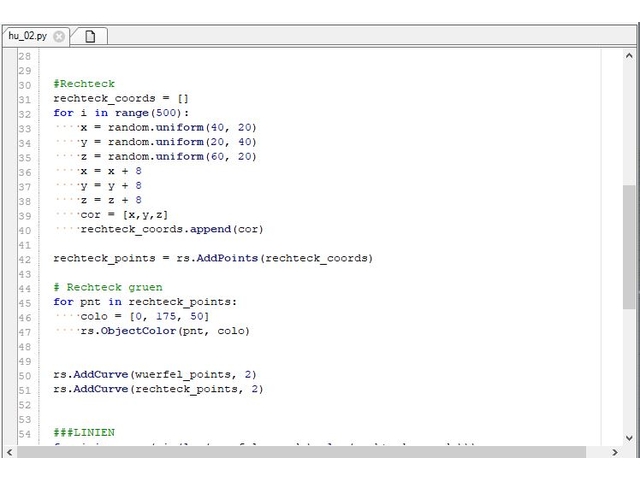Click the rs.AddPoints(rechteck_coords) line
Viewport: 640px width, 480px height.
(213, 258)
